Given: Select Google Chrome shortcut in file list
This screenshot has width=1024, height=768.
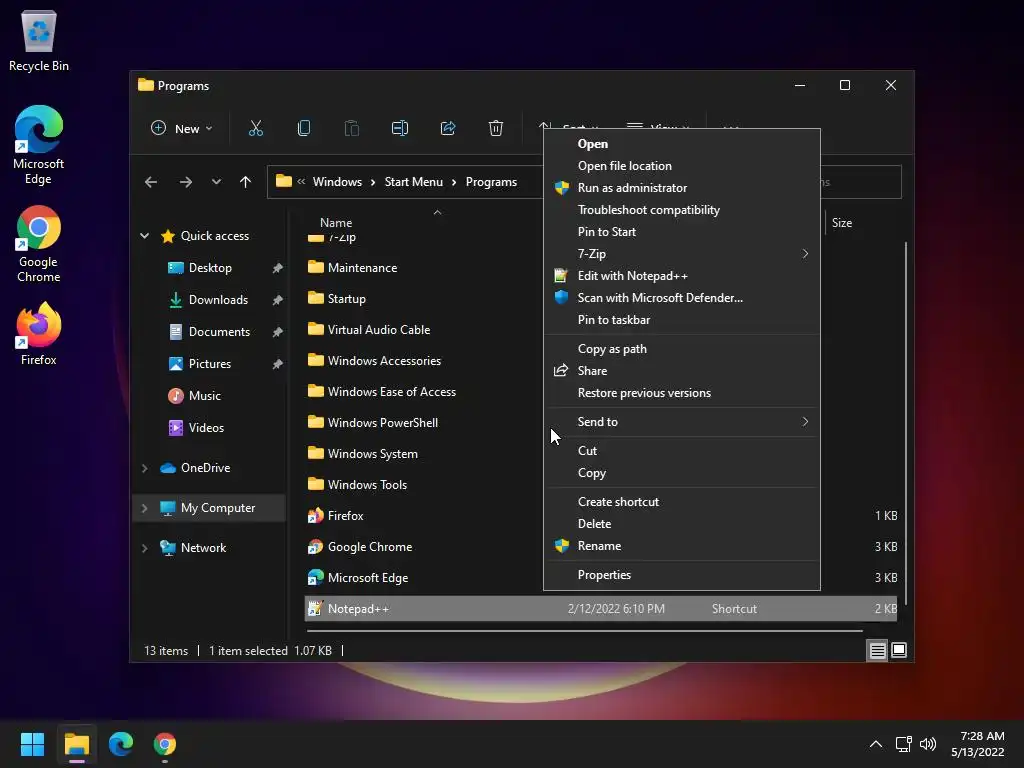Looking at the screenshot, I should [x=370, y=547].
